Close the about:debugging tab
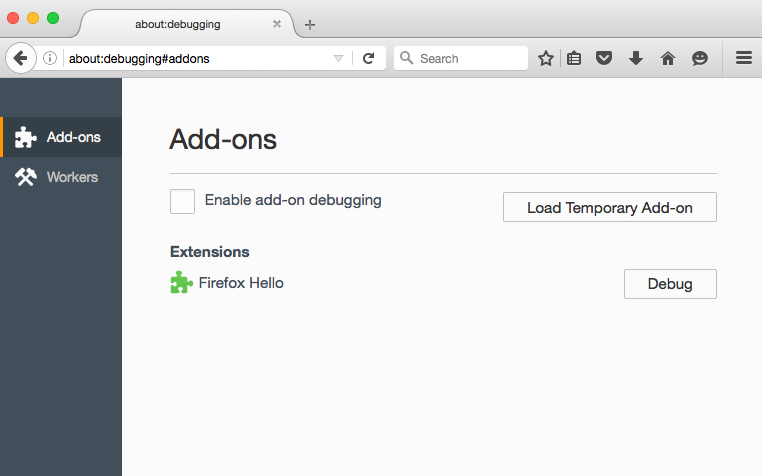This screenshot has width=762, height=476. tap(277, 24)
